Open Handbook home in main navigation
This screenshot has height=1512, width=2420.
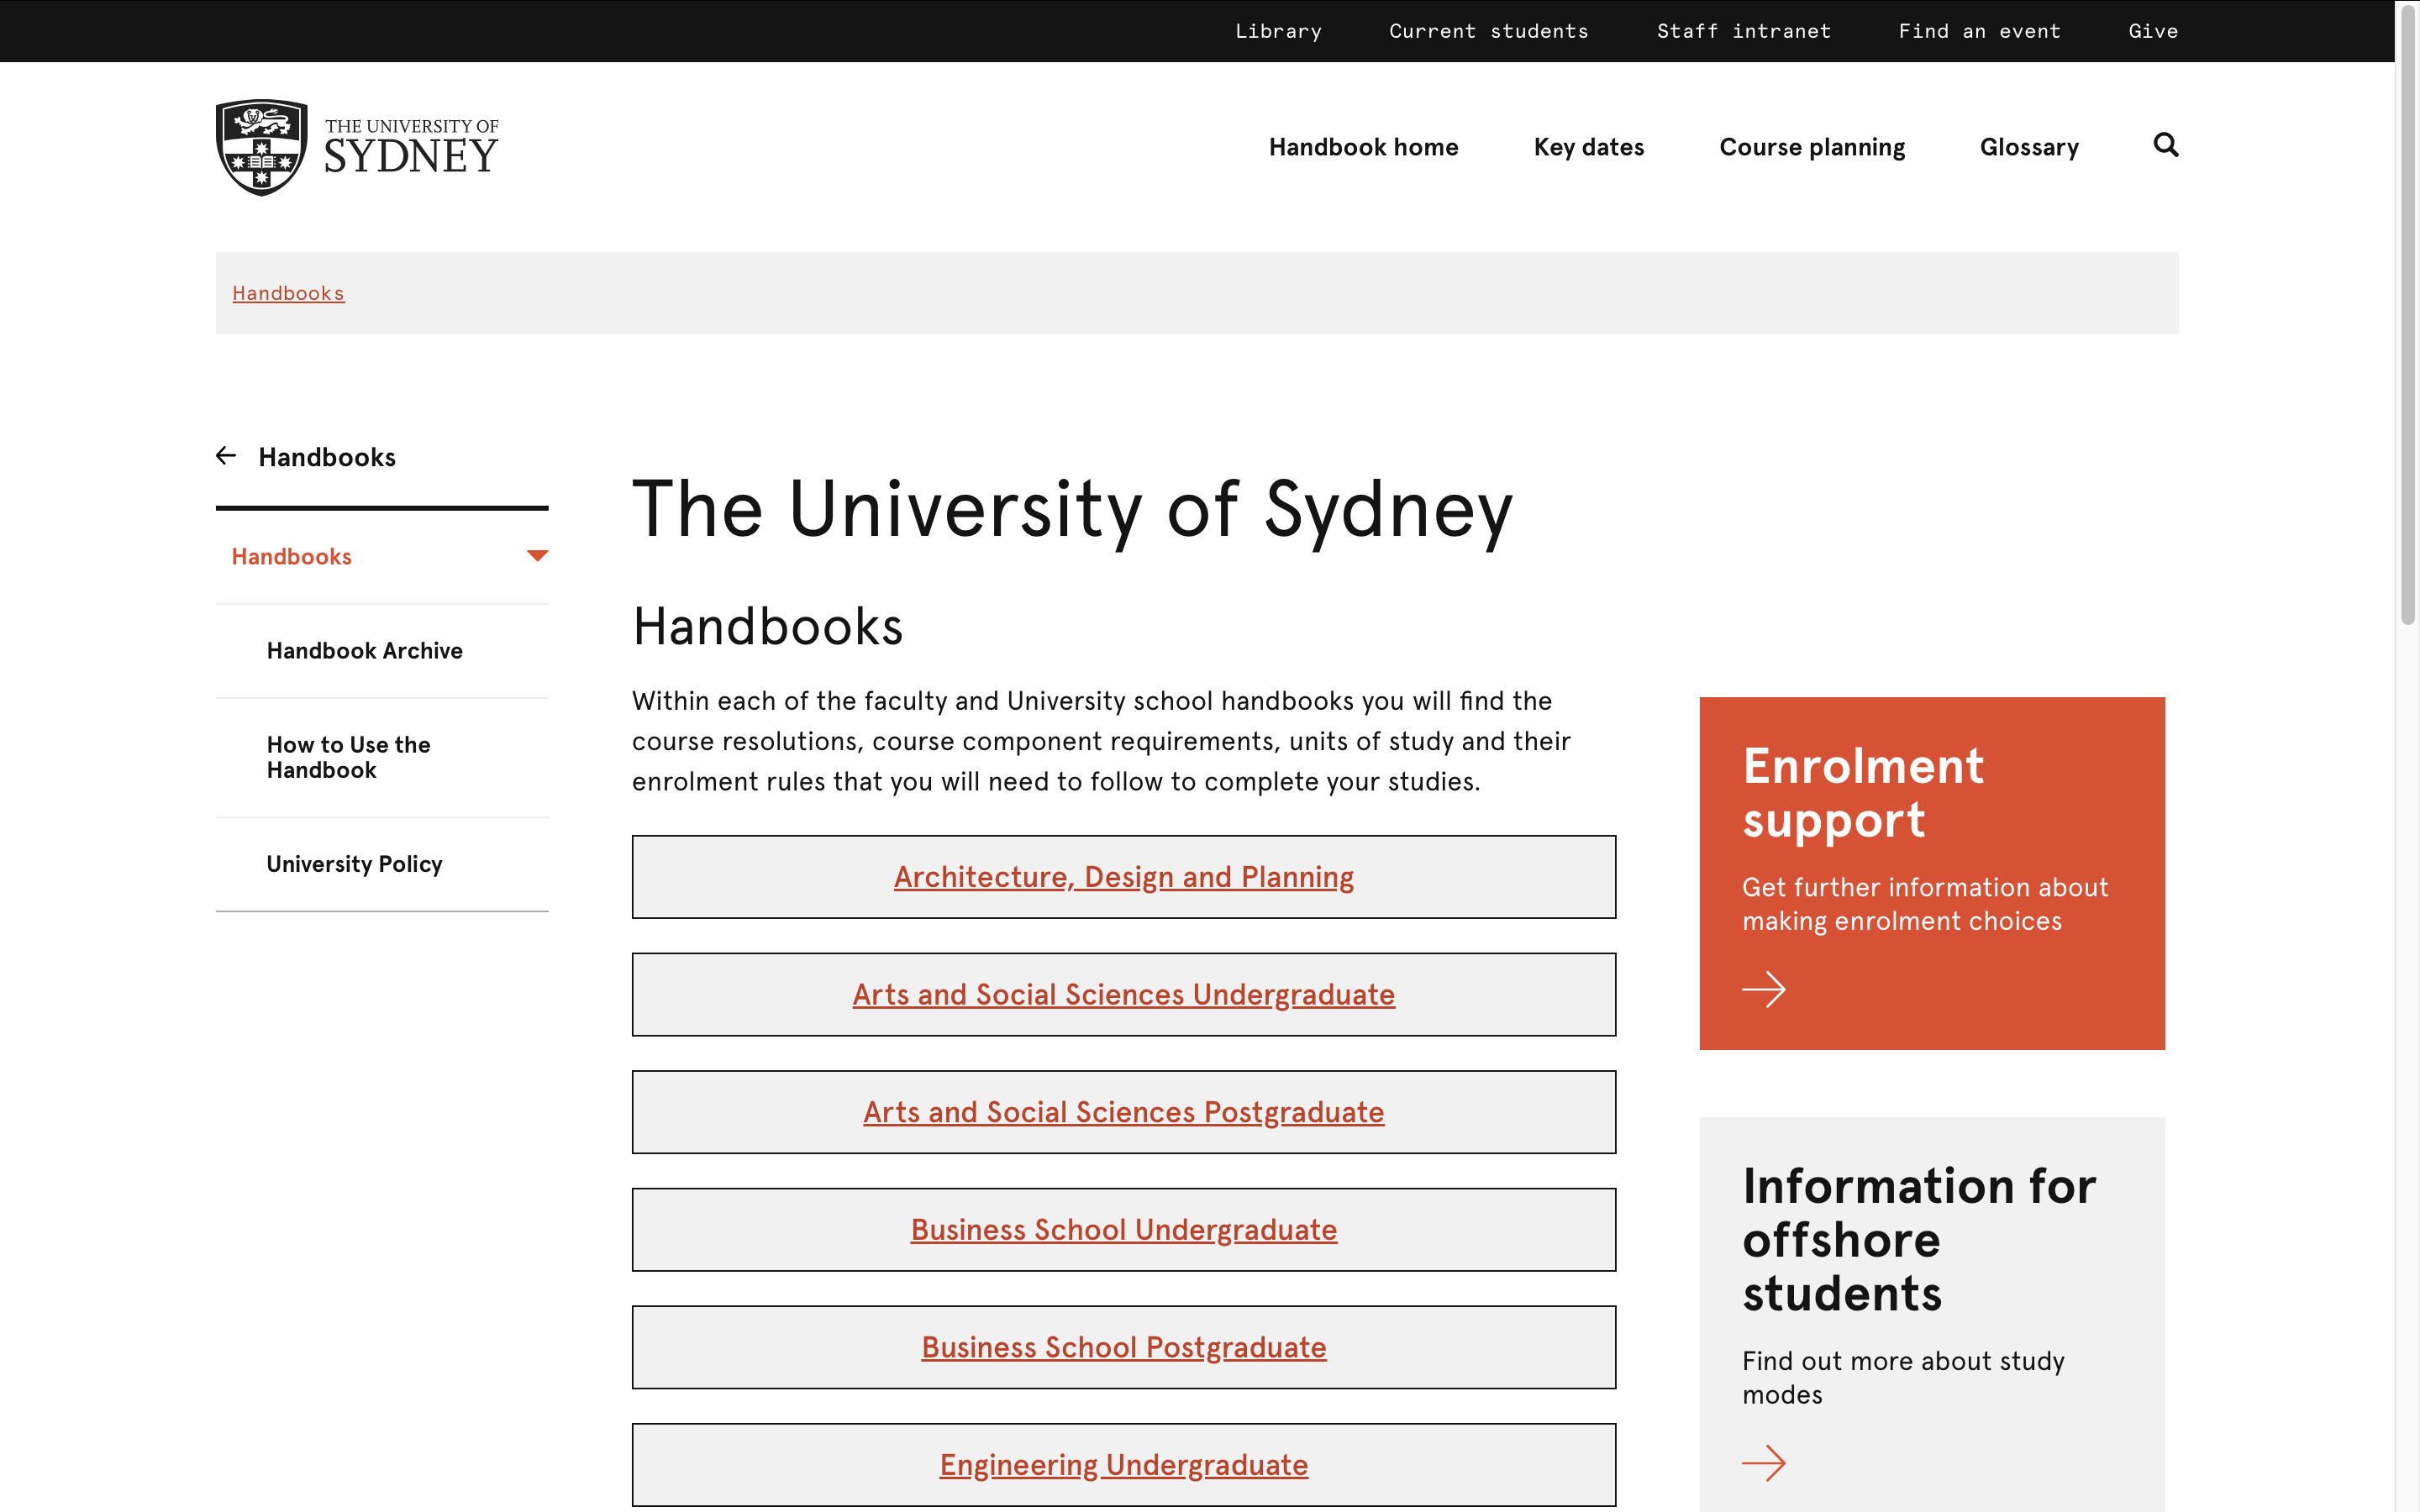(1363, 147)
